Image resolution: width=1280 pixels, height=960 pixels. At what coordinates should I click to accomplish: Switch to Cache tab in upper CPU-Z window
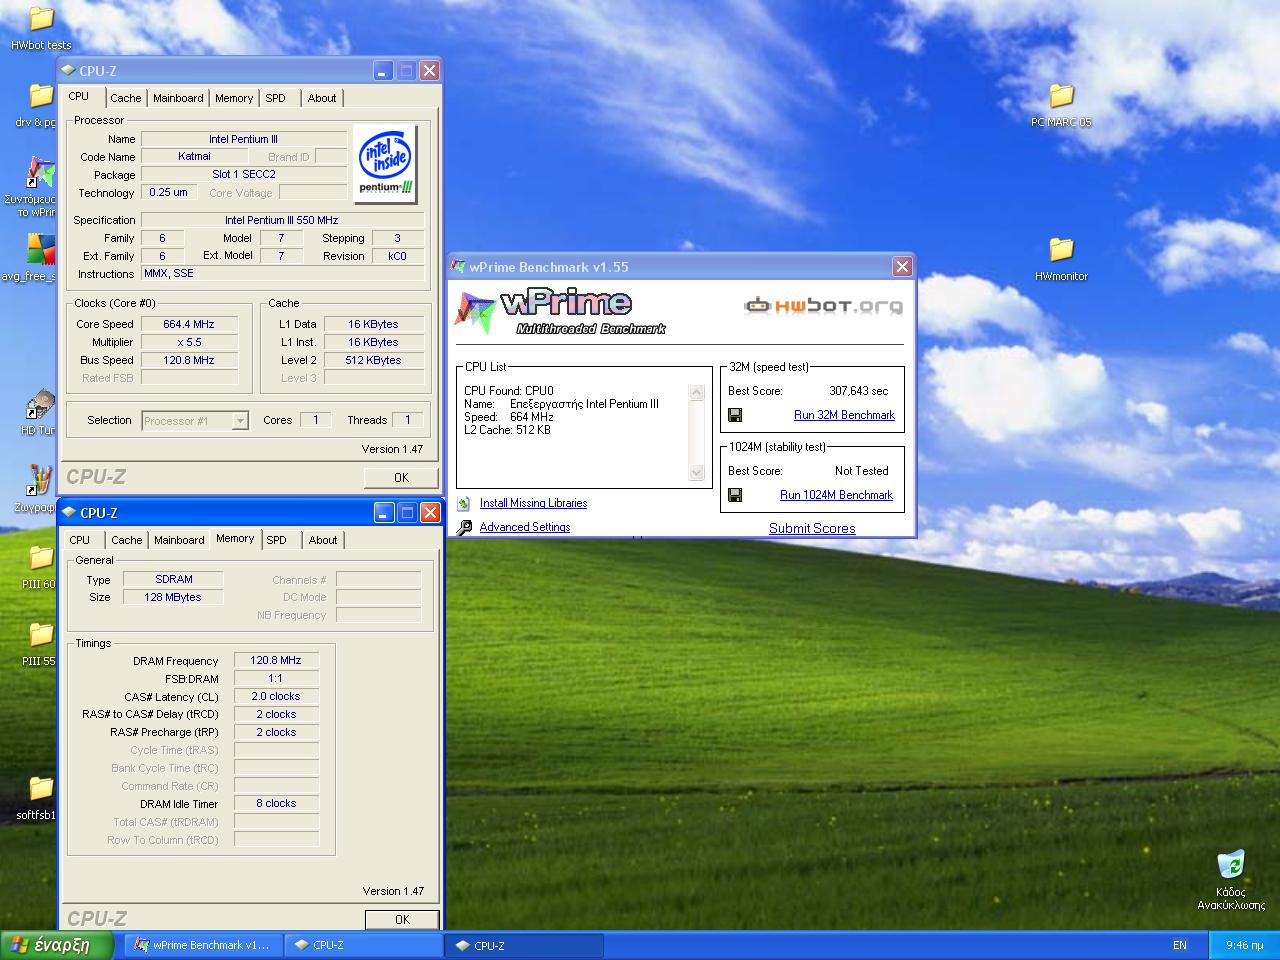[125, 98]
